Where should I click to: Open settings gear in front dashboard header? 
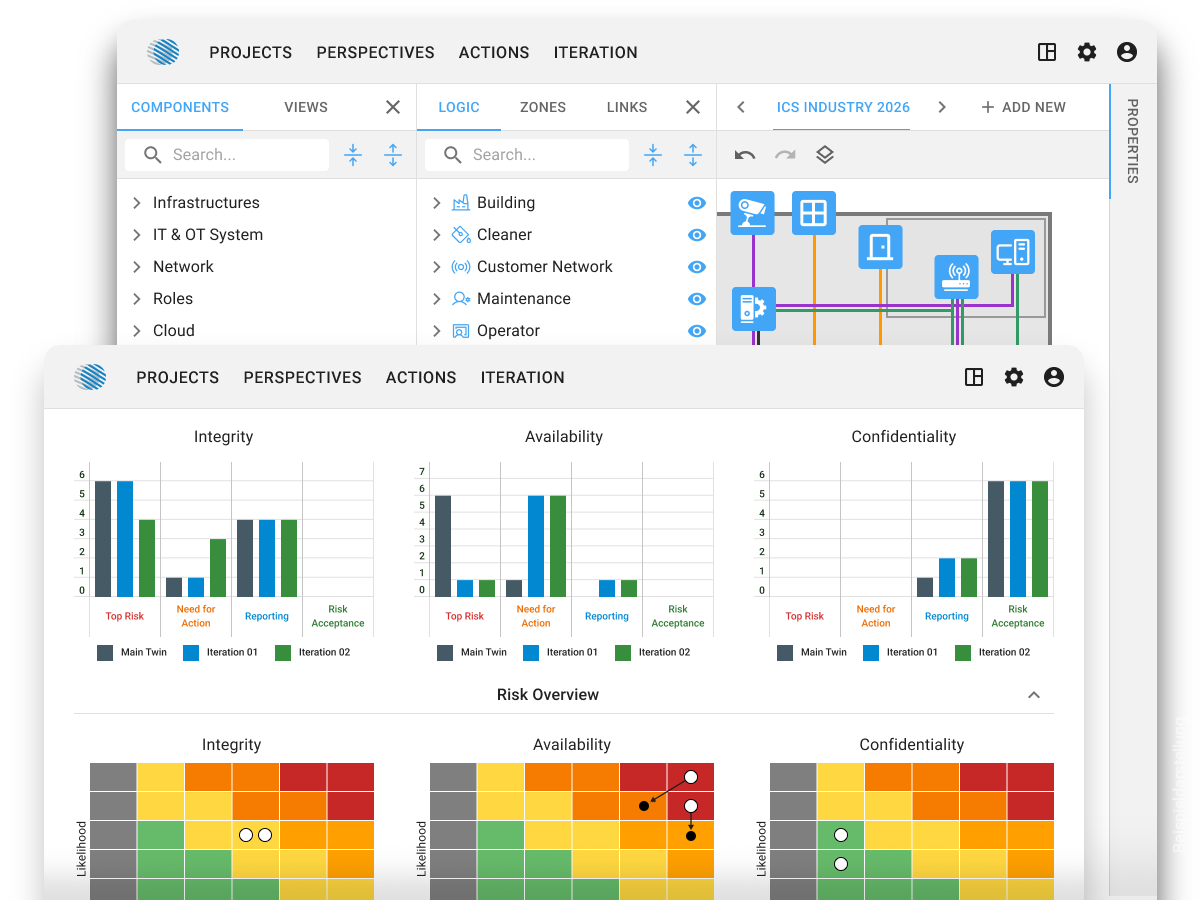click(1014, 377)
